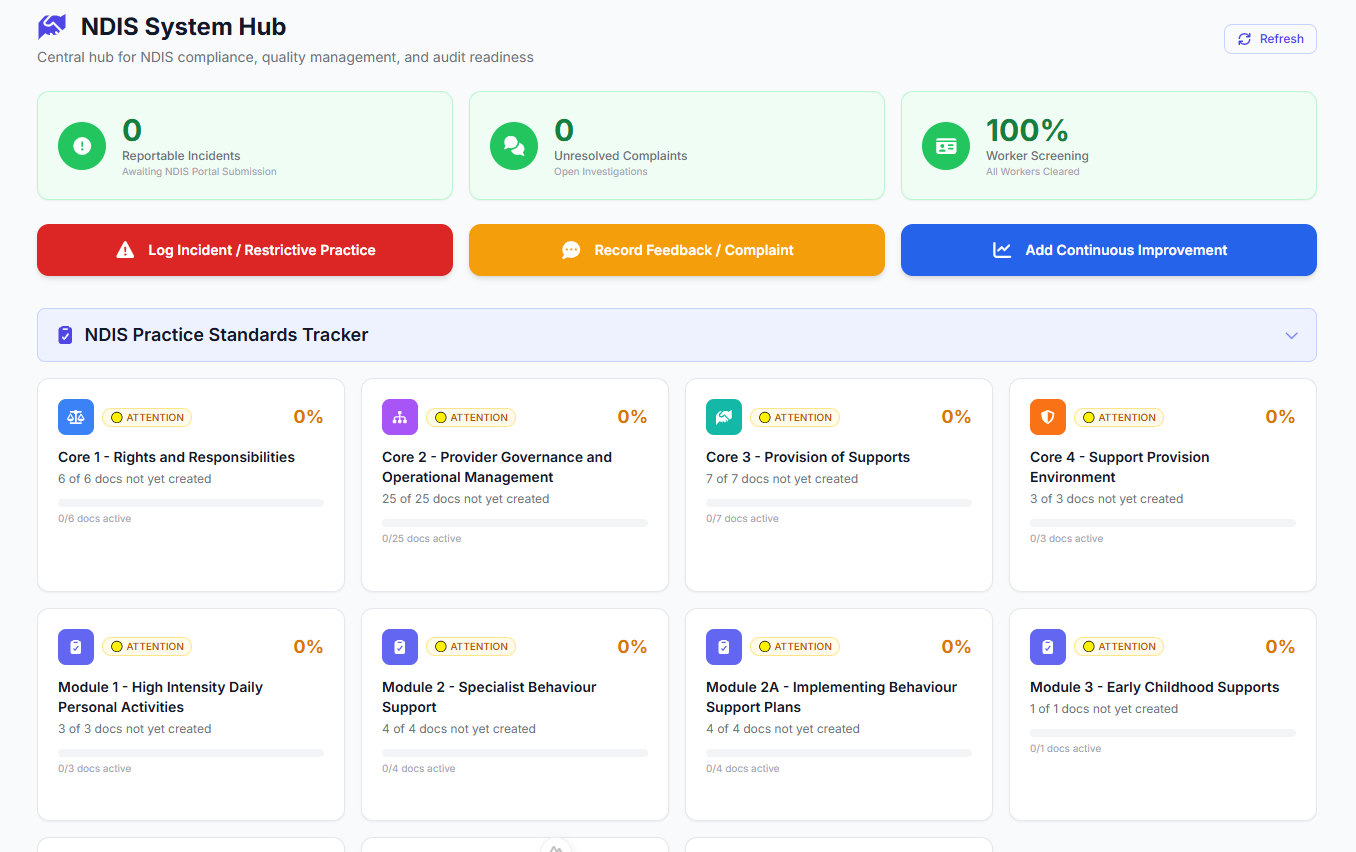Click the scales icon on Core 1 card
This screenshot has height=852, width=1356.
pyautogui.click(x=75, y=417)
